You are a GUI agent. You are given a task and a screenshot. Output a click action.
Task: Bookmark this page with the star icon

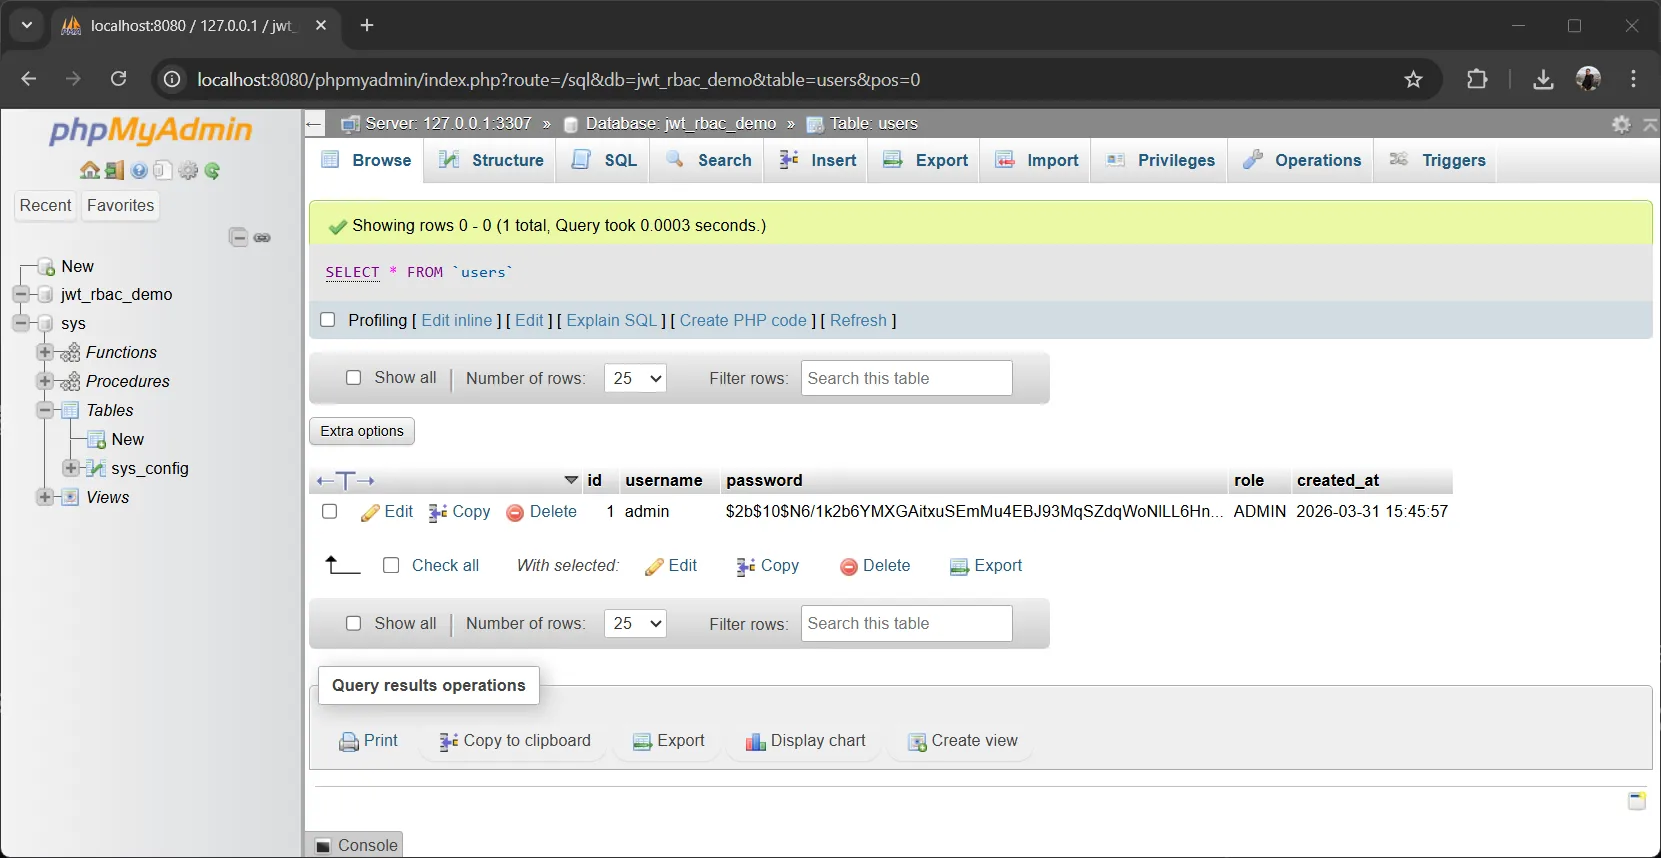1413,79
